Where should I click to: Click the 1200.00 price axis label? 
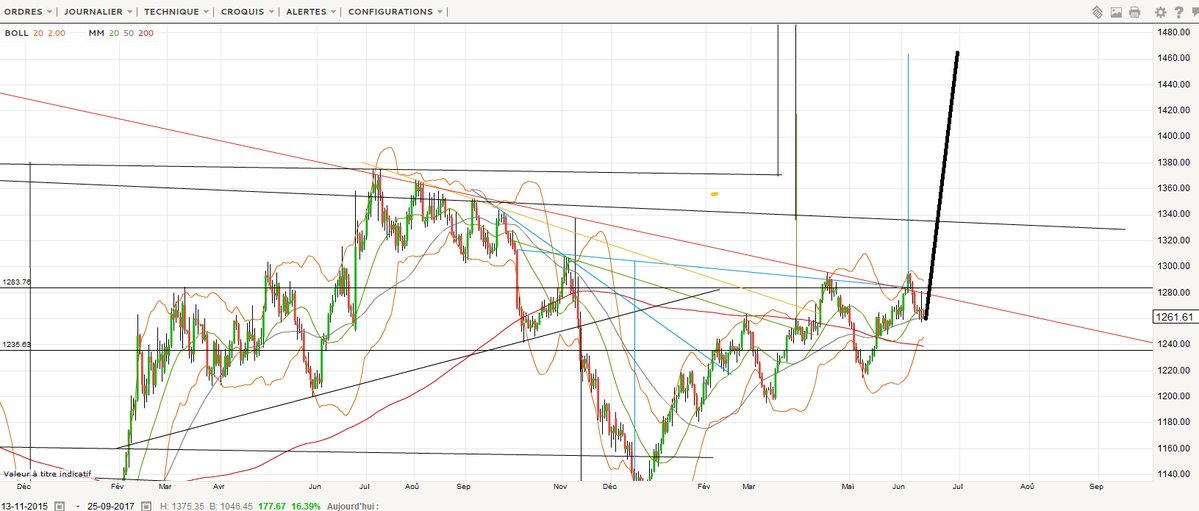pos(1176,396)
